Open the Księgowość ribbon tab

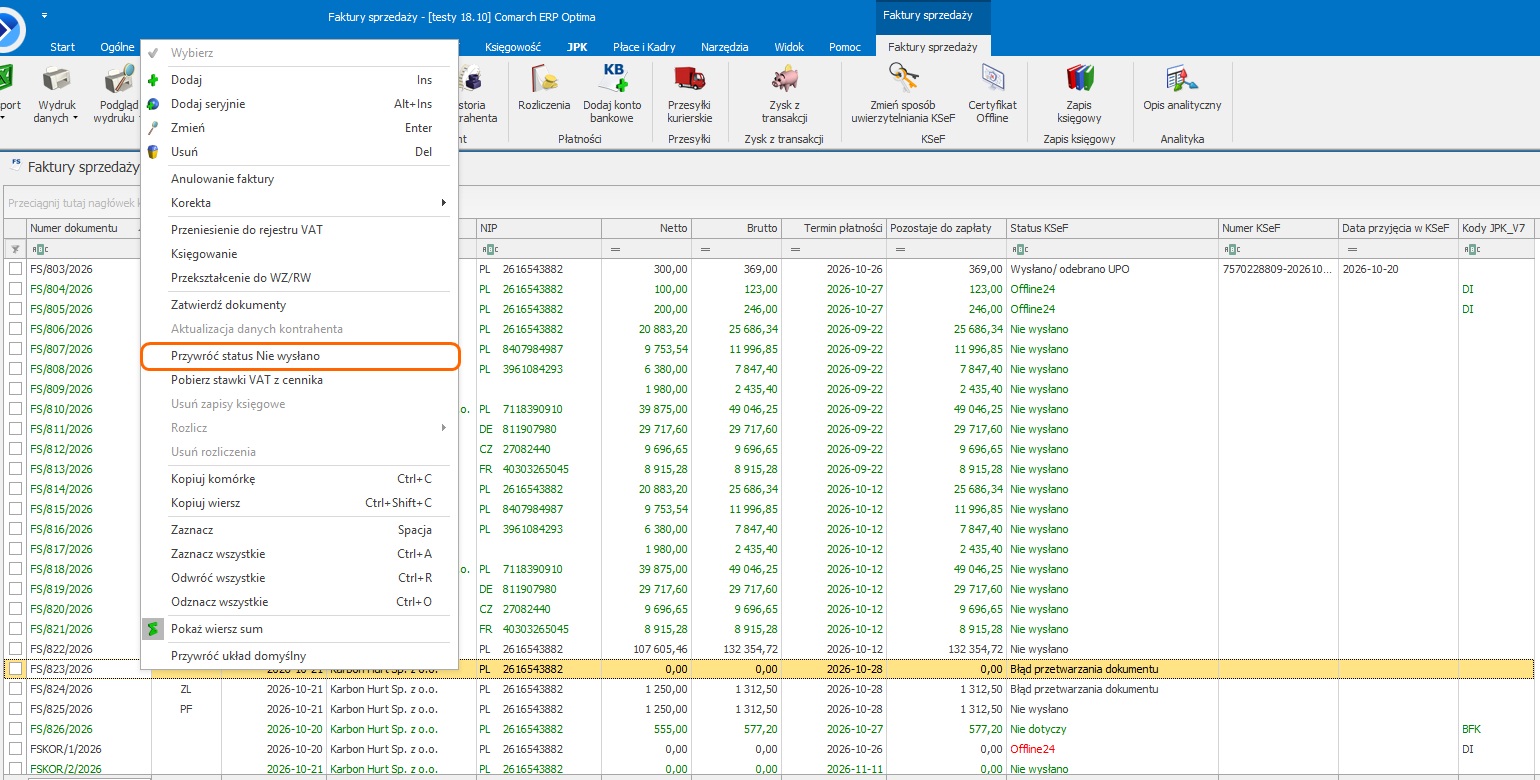click(x=513, y=47)
